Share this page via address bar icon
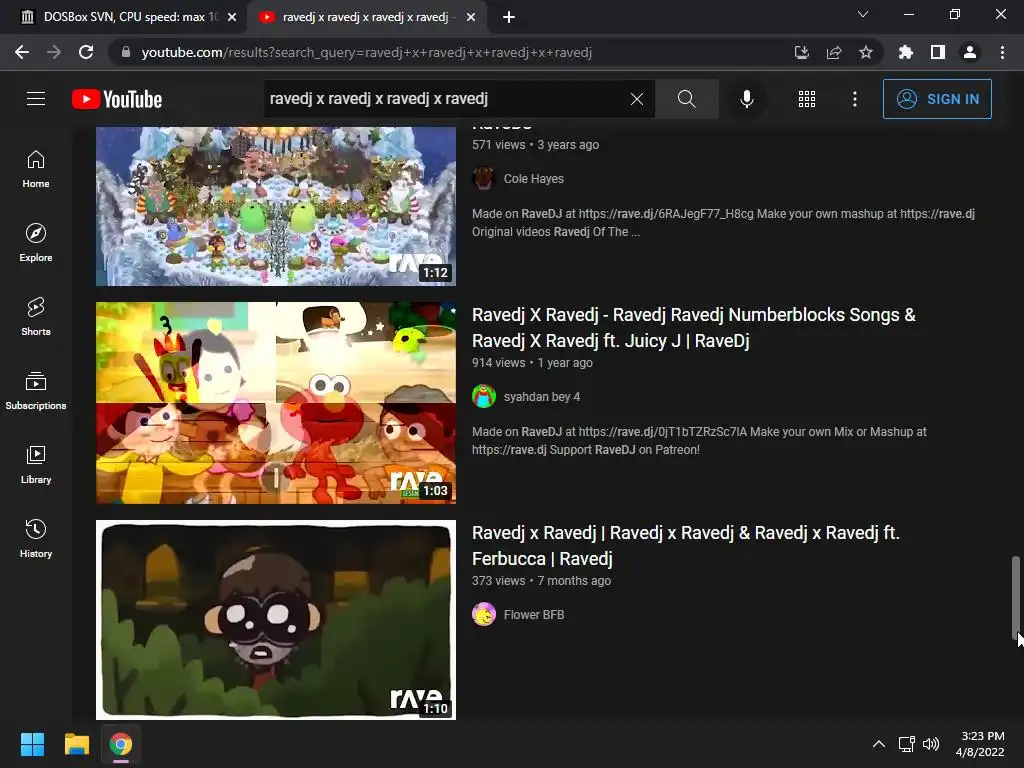 pos(834,52)
